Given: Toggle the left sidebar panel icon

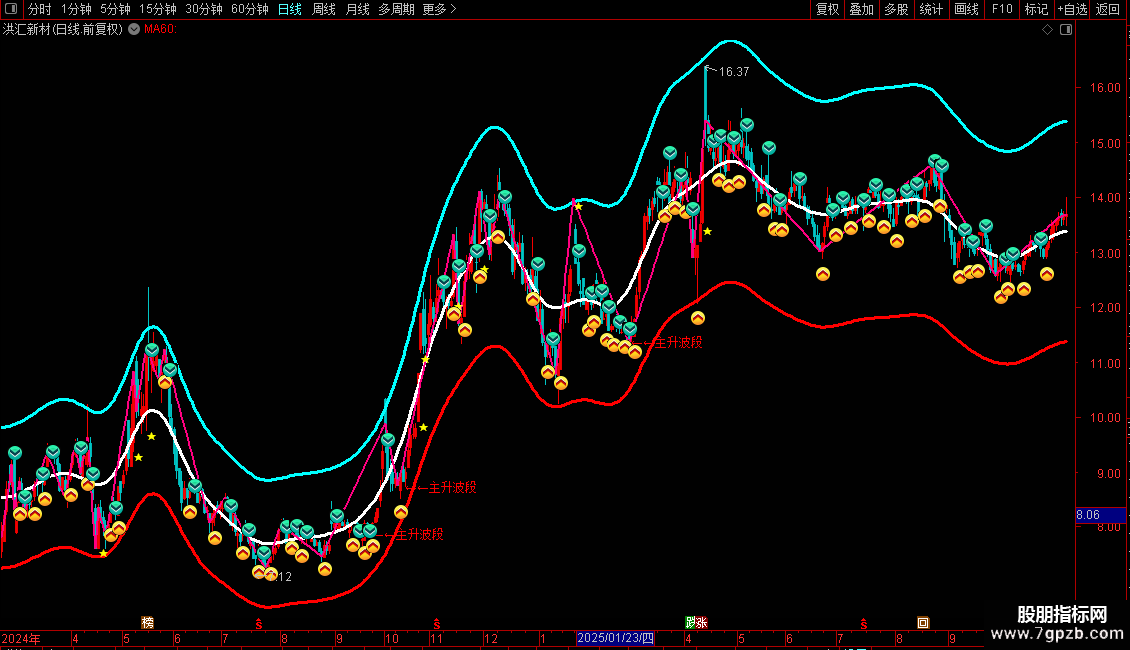Looking at the screenshot, I should point(12,9).
